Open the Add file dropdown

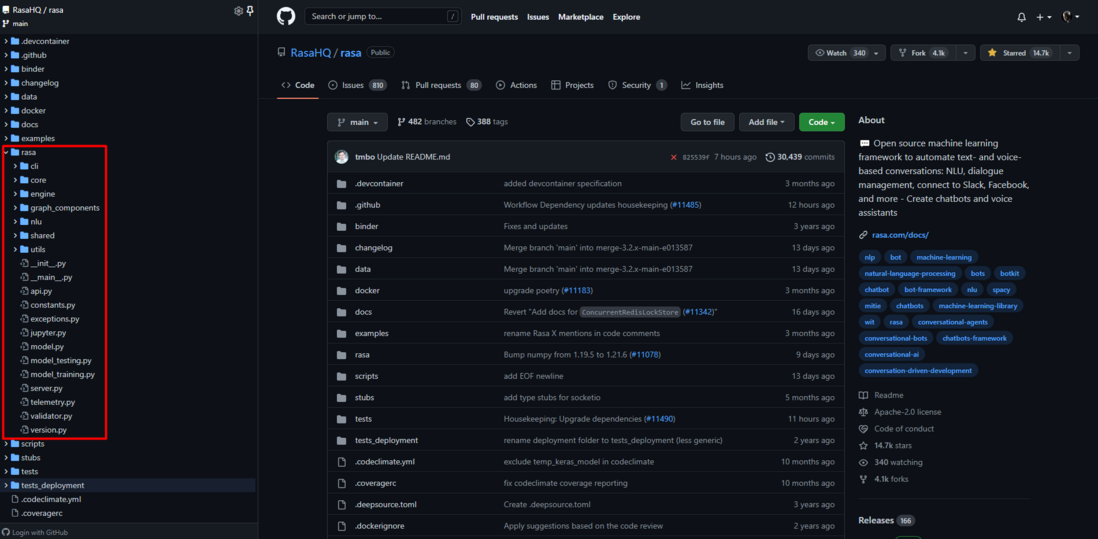(767, 122)
